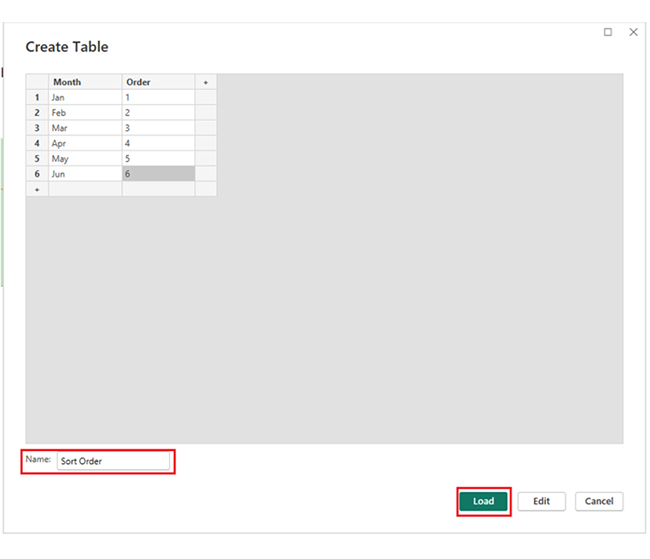650x559 pixels.
Task: Select the Month column header
Action: tap(85, 82)
